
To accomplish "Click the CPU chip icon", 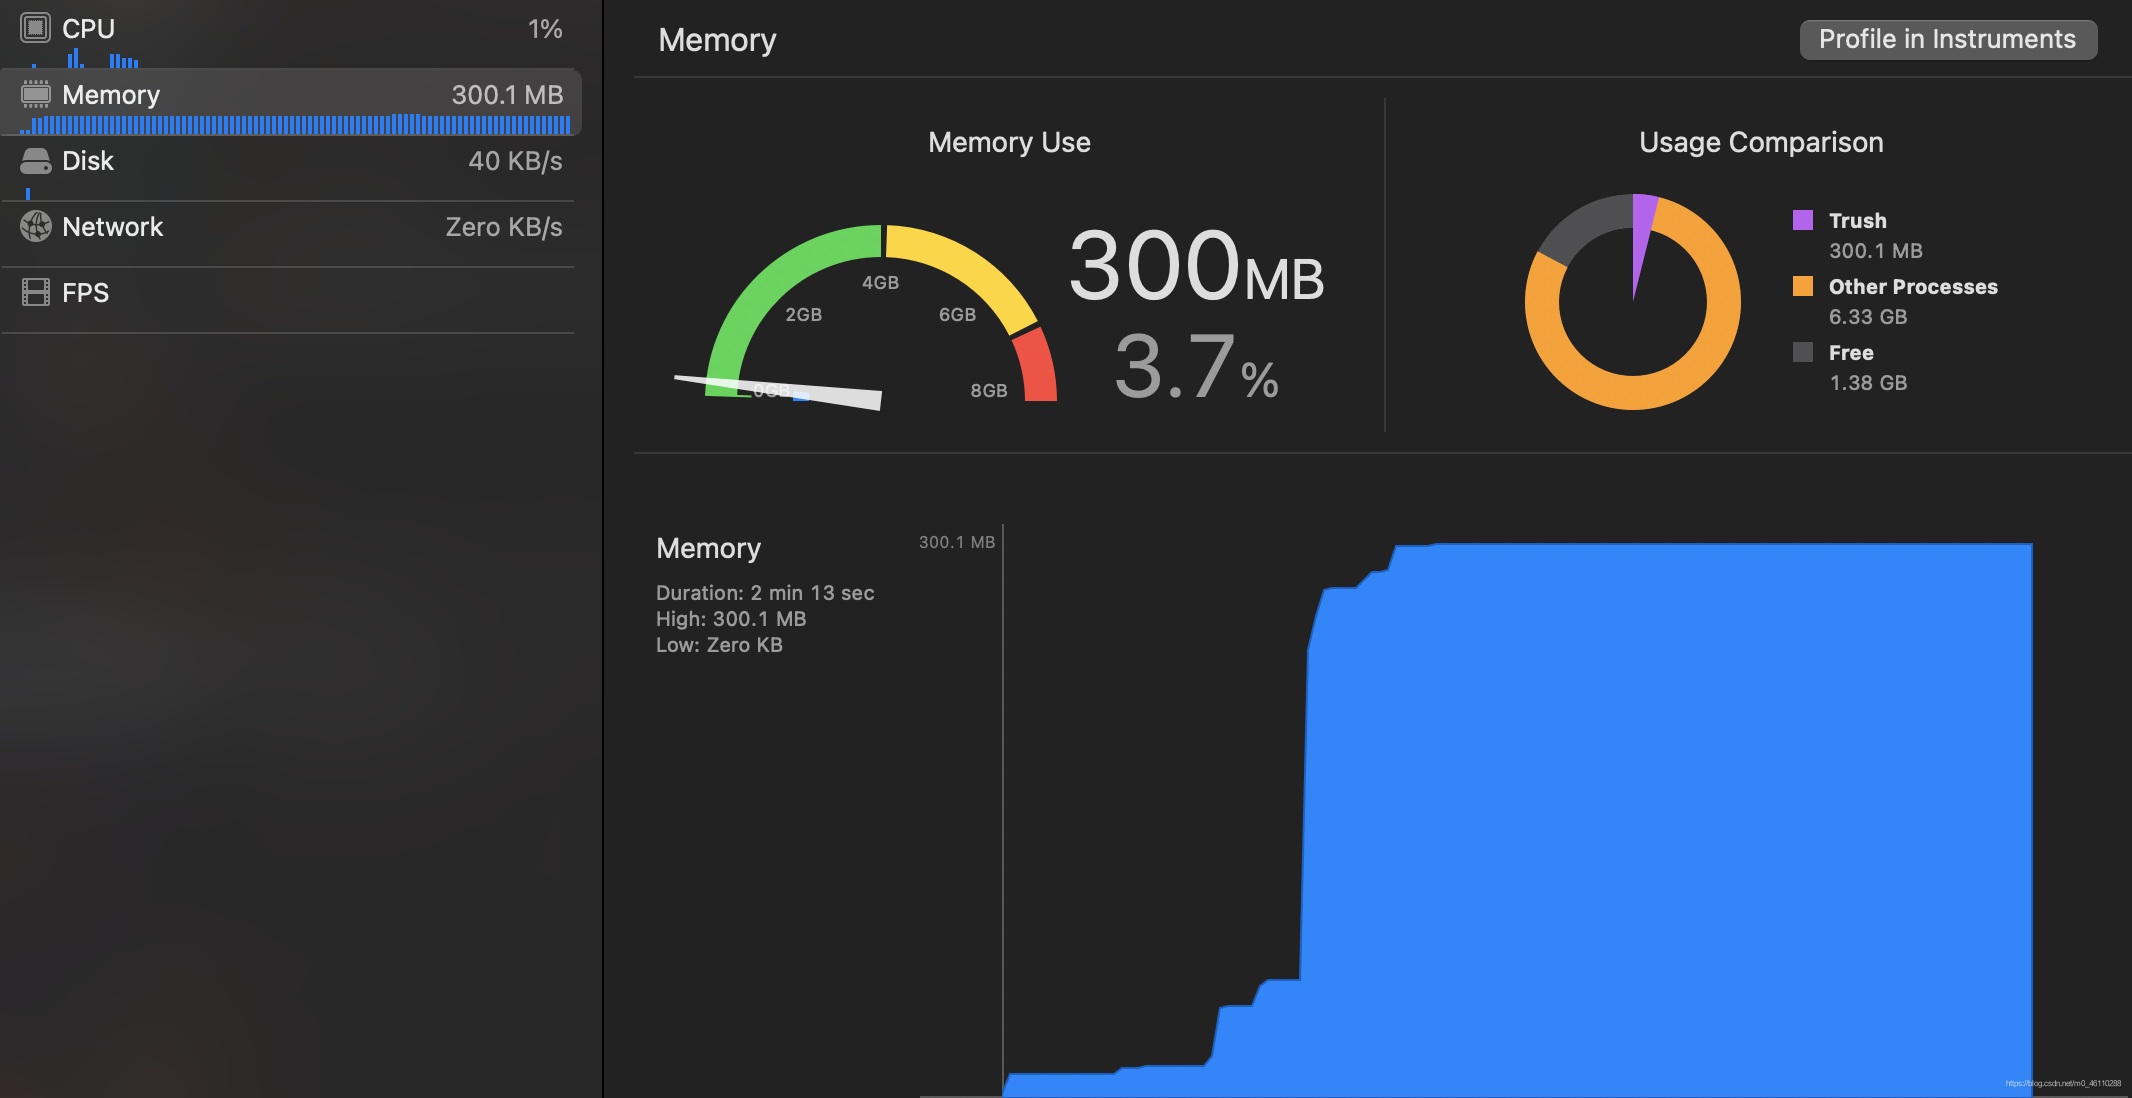I will pyautogui.click(x=35, y=28).
